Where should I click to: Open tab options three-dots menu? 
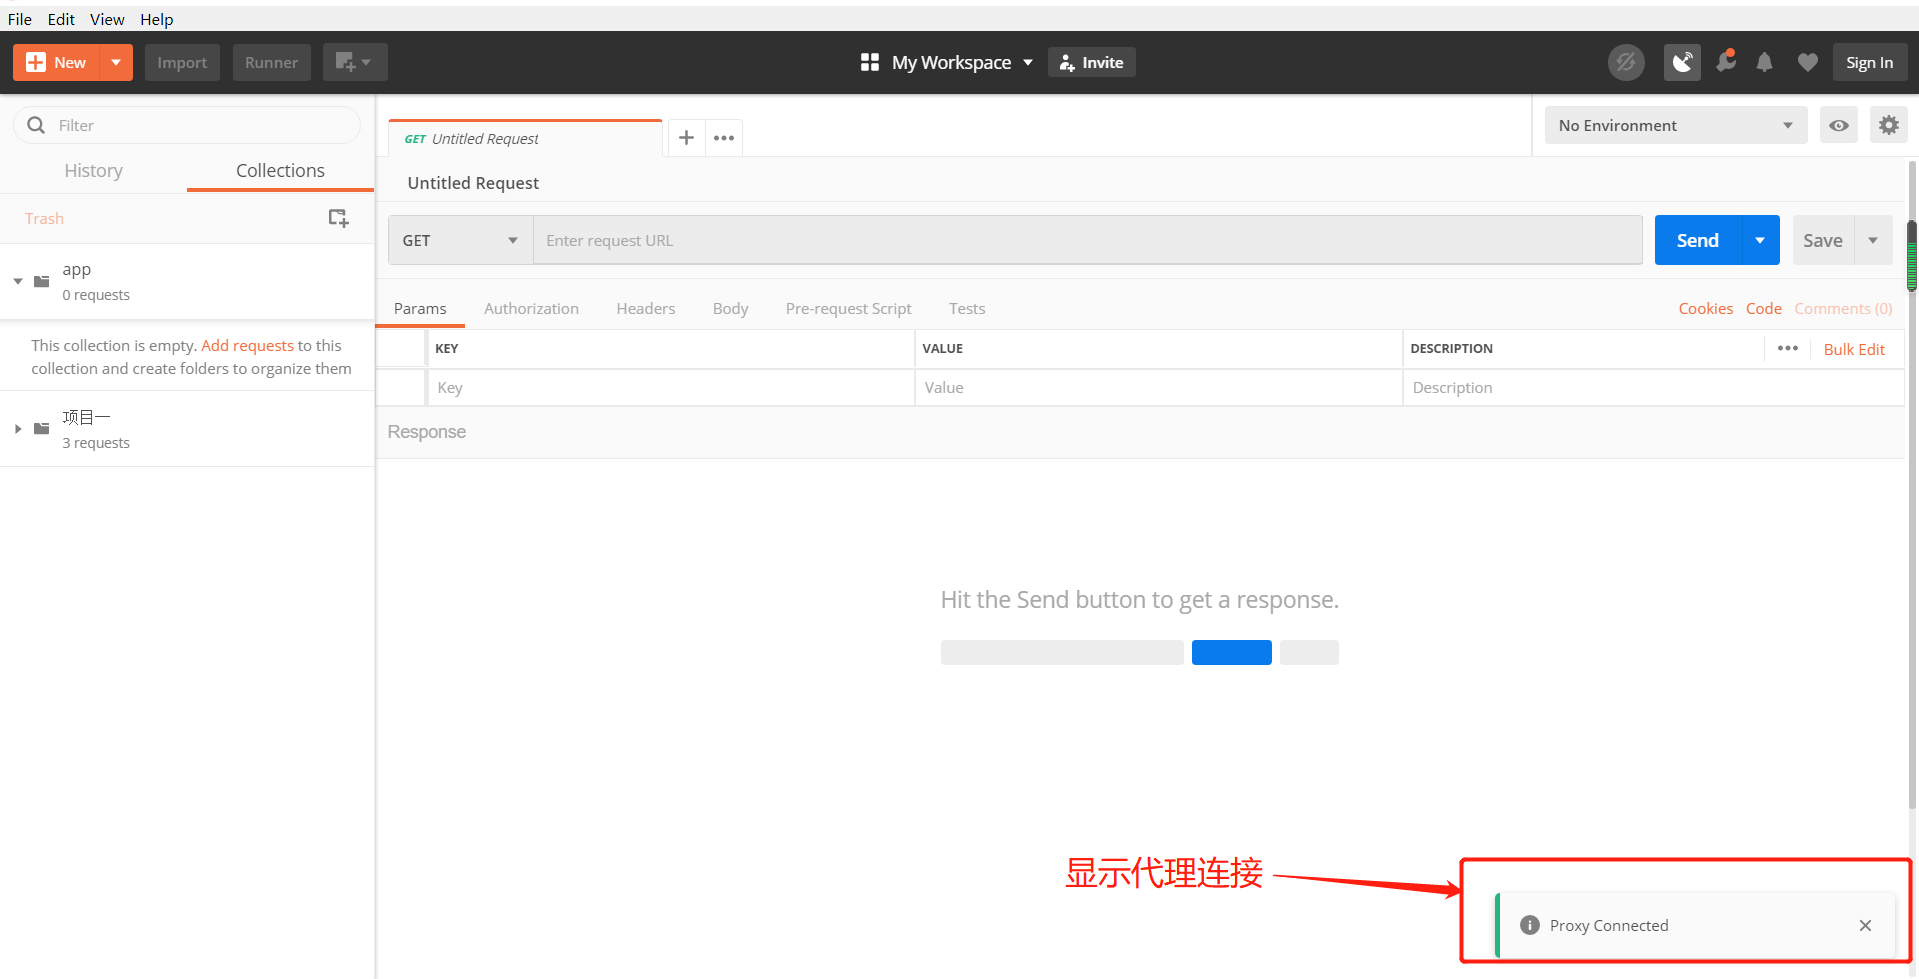[724, 138]
